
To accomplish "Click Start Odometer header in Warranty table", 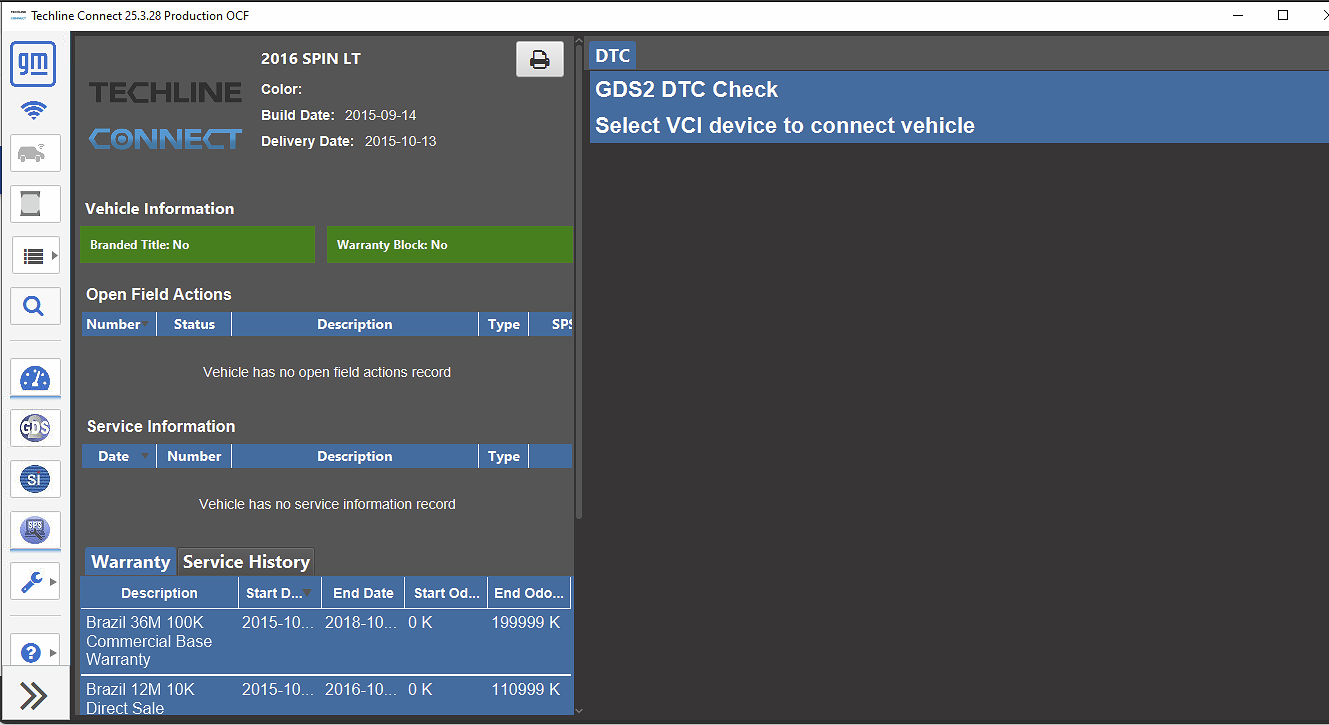I will (x=447, y=593).
